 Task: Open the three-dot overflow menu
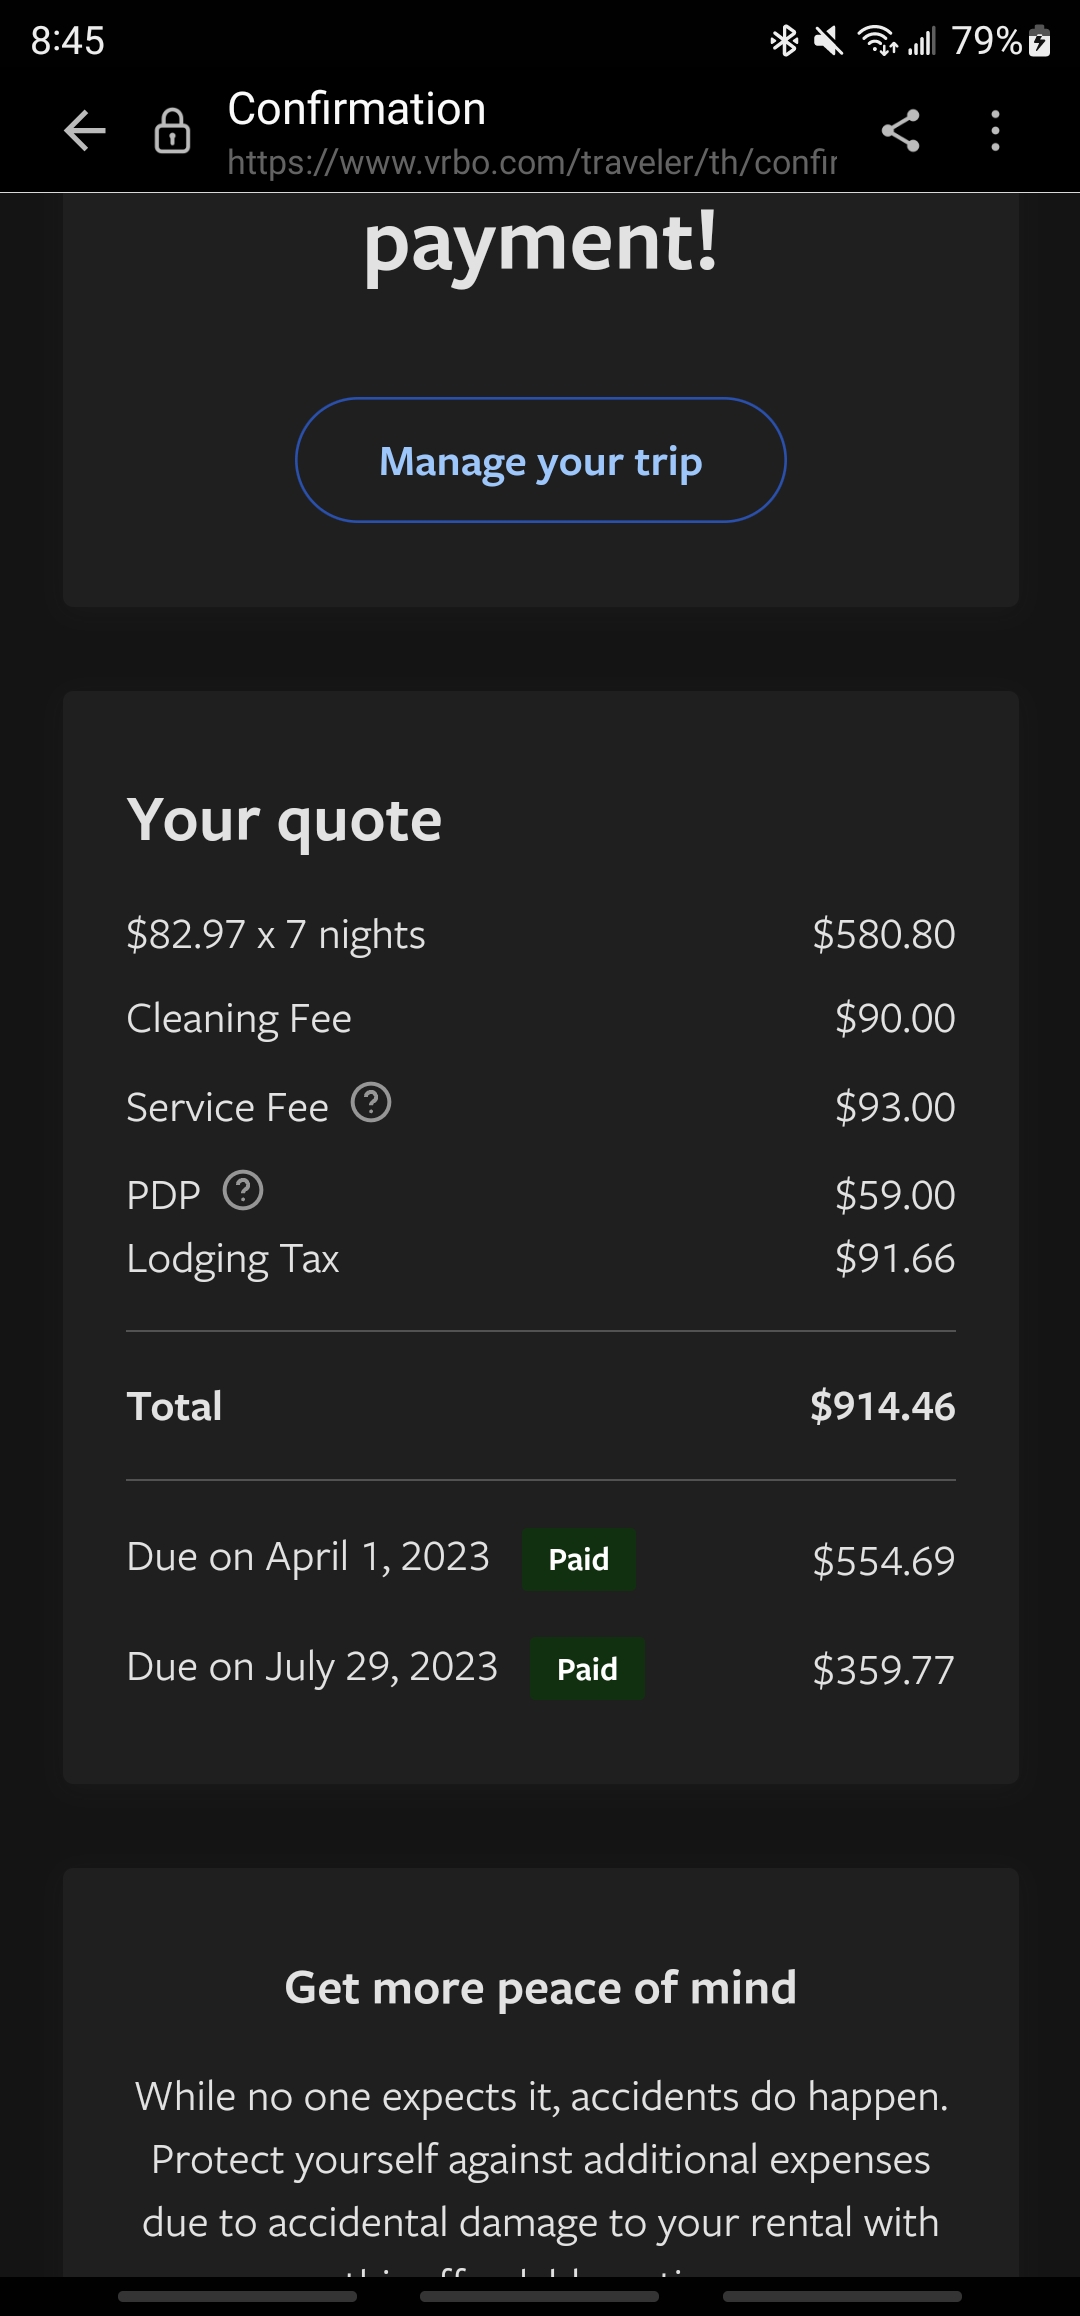tap(994, 131)
